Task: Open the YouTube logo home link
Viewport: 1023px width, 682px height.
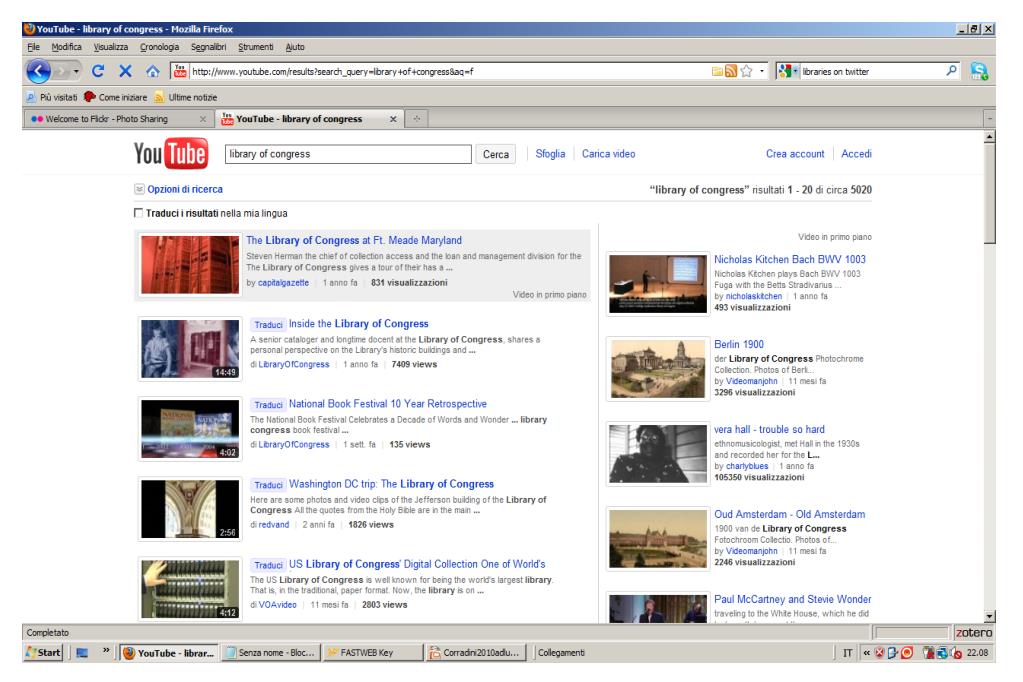Action: 171,153
